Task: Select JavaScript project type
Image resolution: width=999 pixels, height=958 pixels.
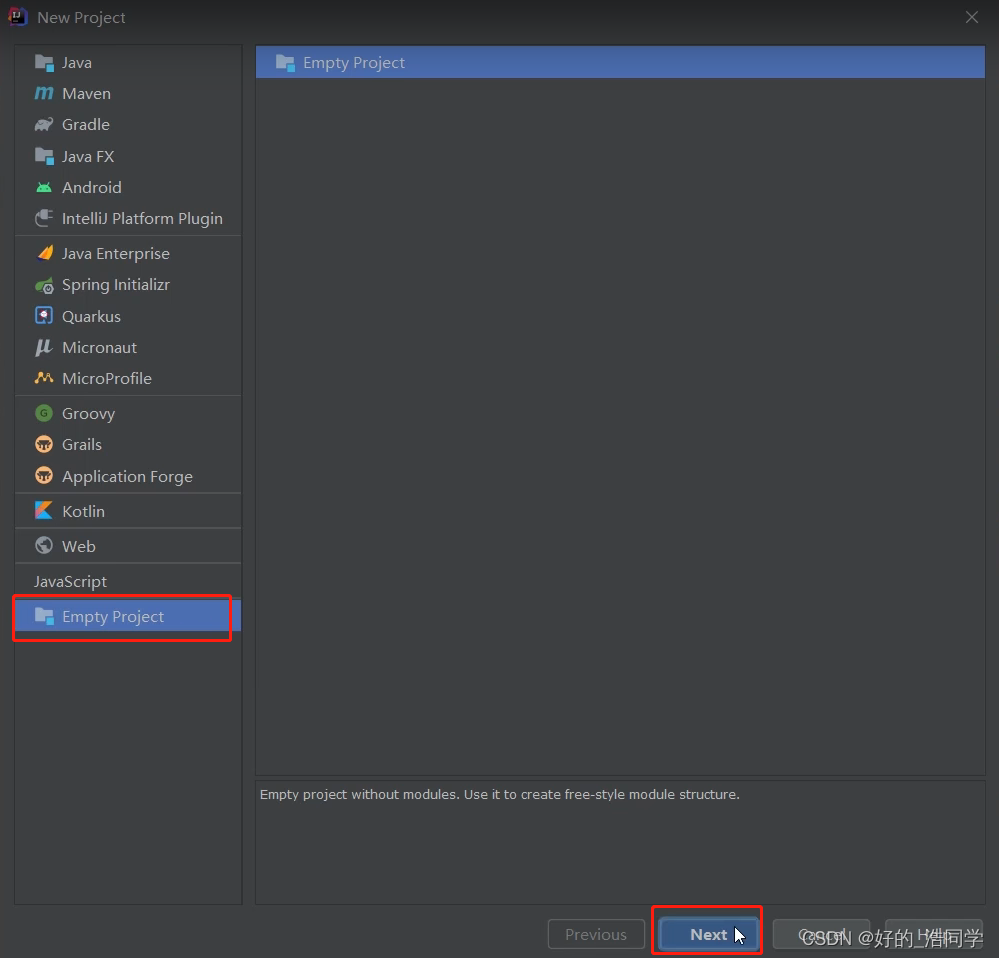Action: pyautogui.click(x=128, y=581)
